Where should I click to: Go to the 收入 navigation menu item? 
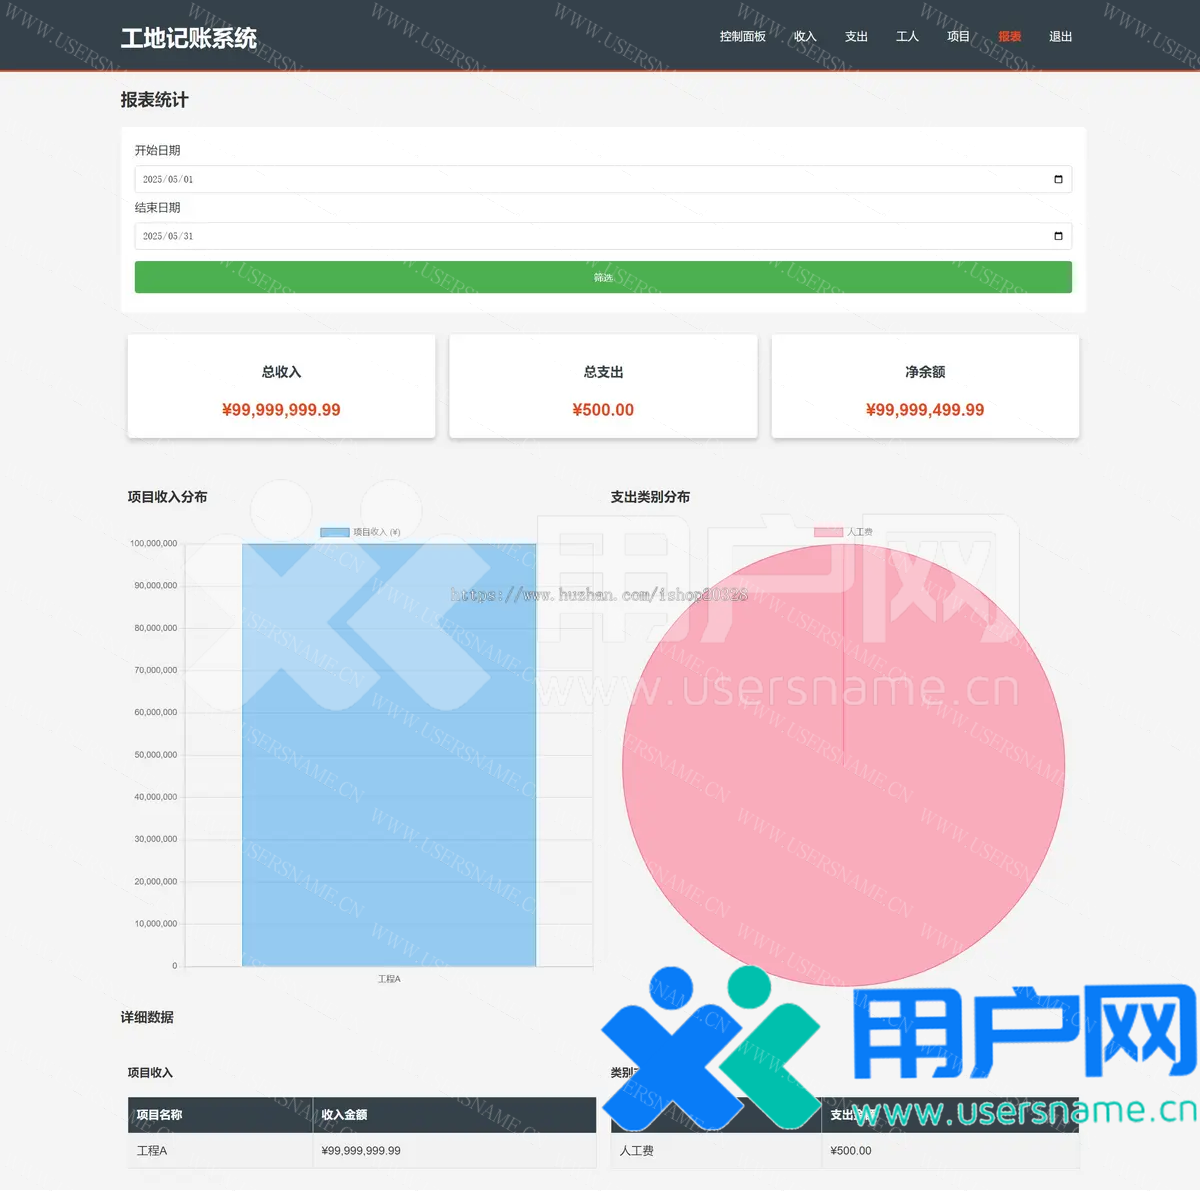click(805, 37)
